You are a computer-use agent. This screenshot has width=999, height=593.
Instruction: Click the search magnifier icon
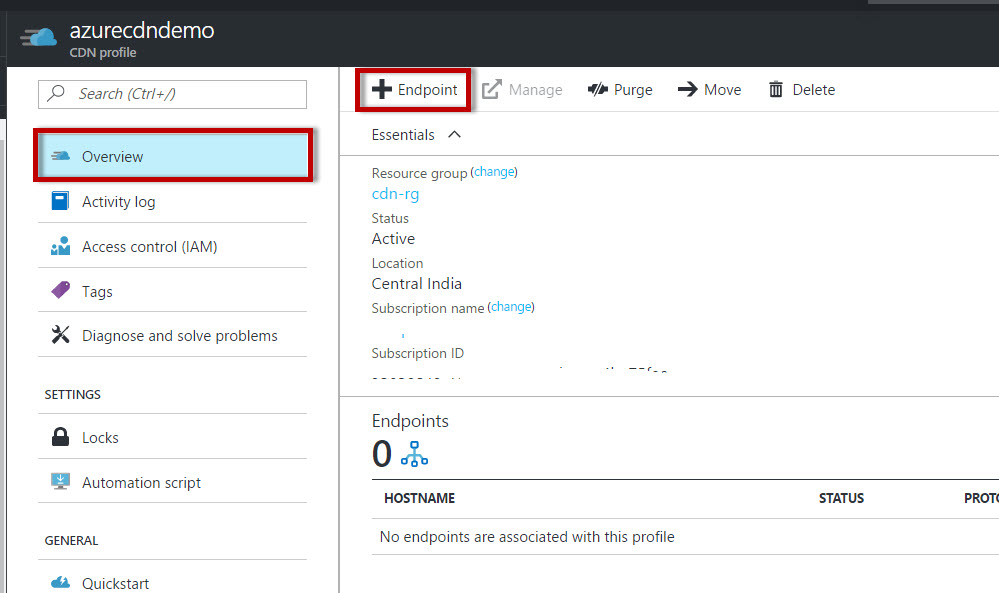[x=57, y=93]
